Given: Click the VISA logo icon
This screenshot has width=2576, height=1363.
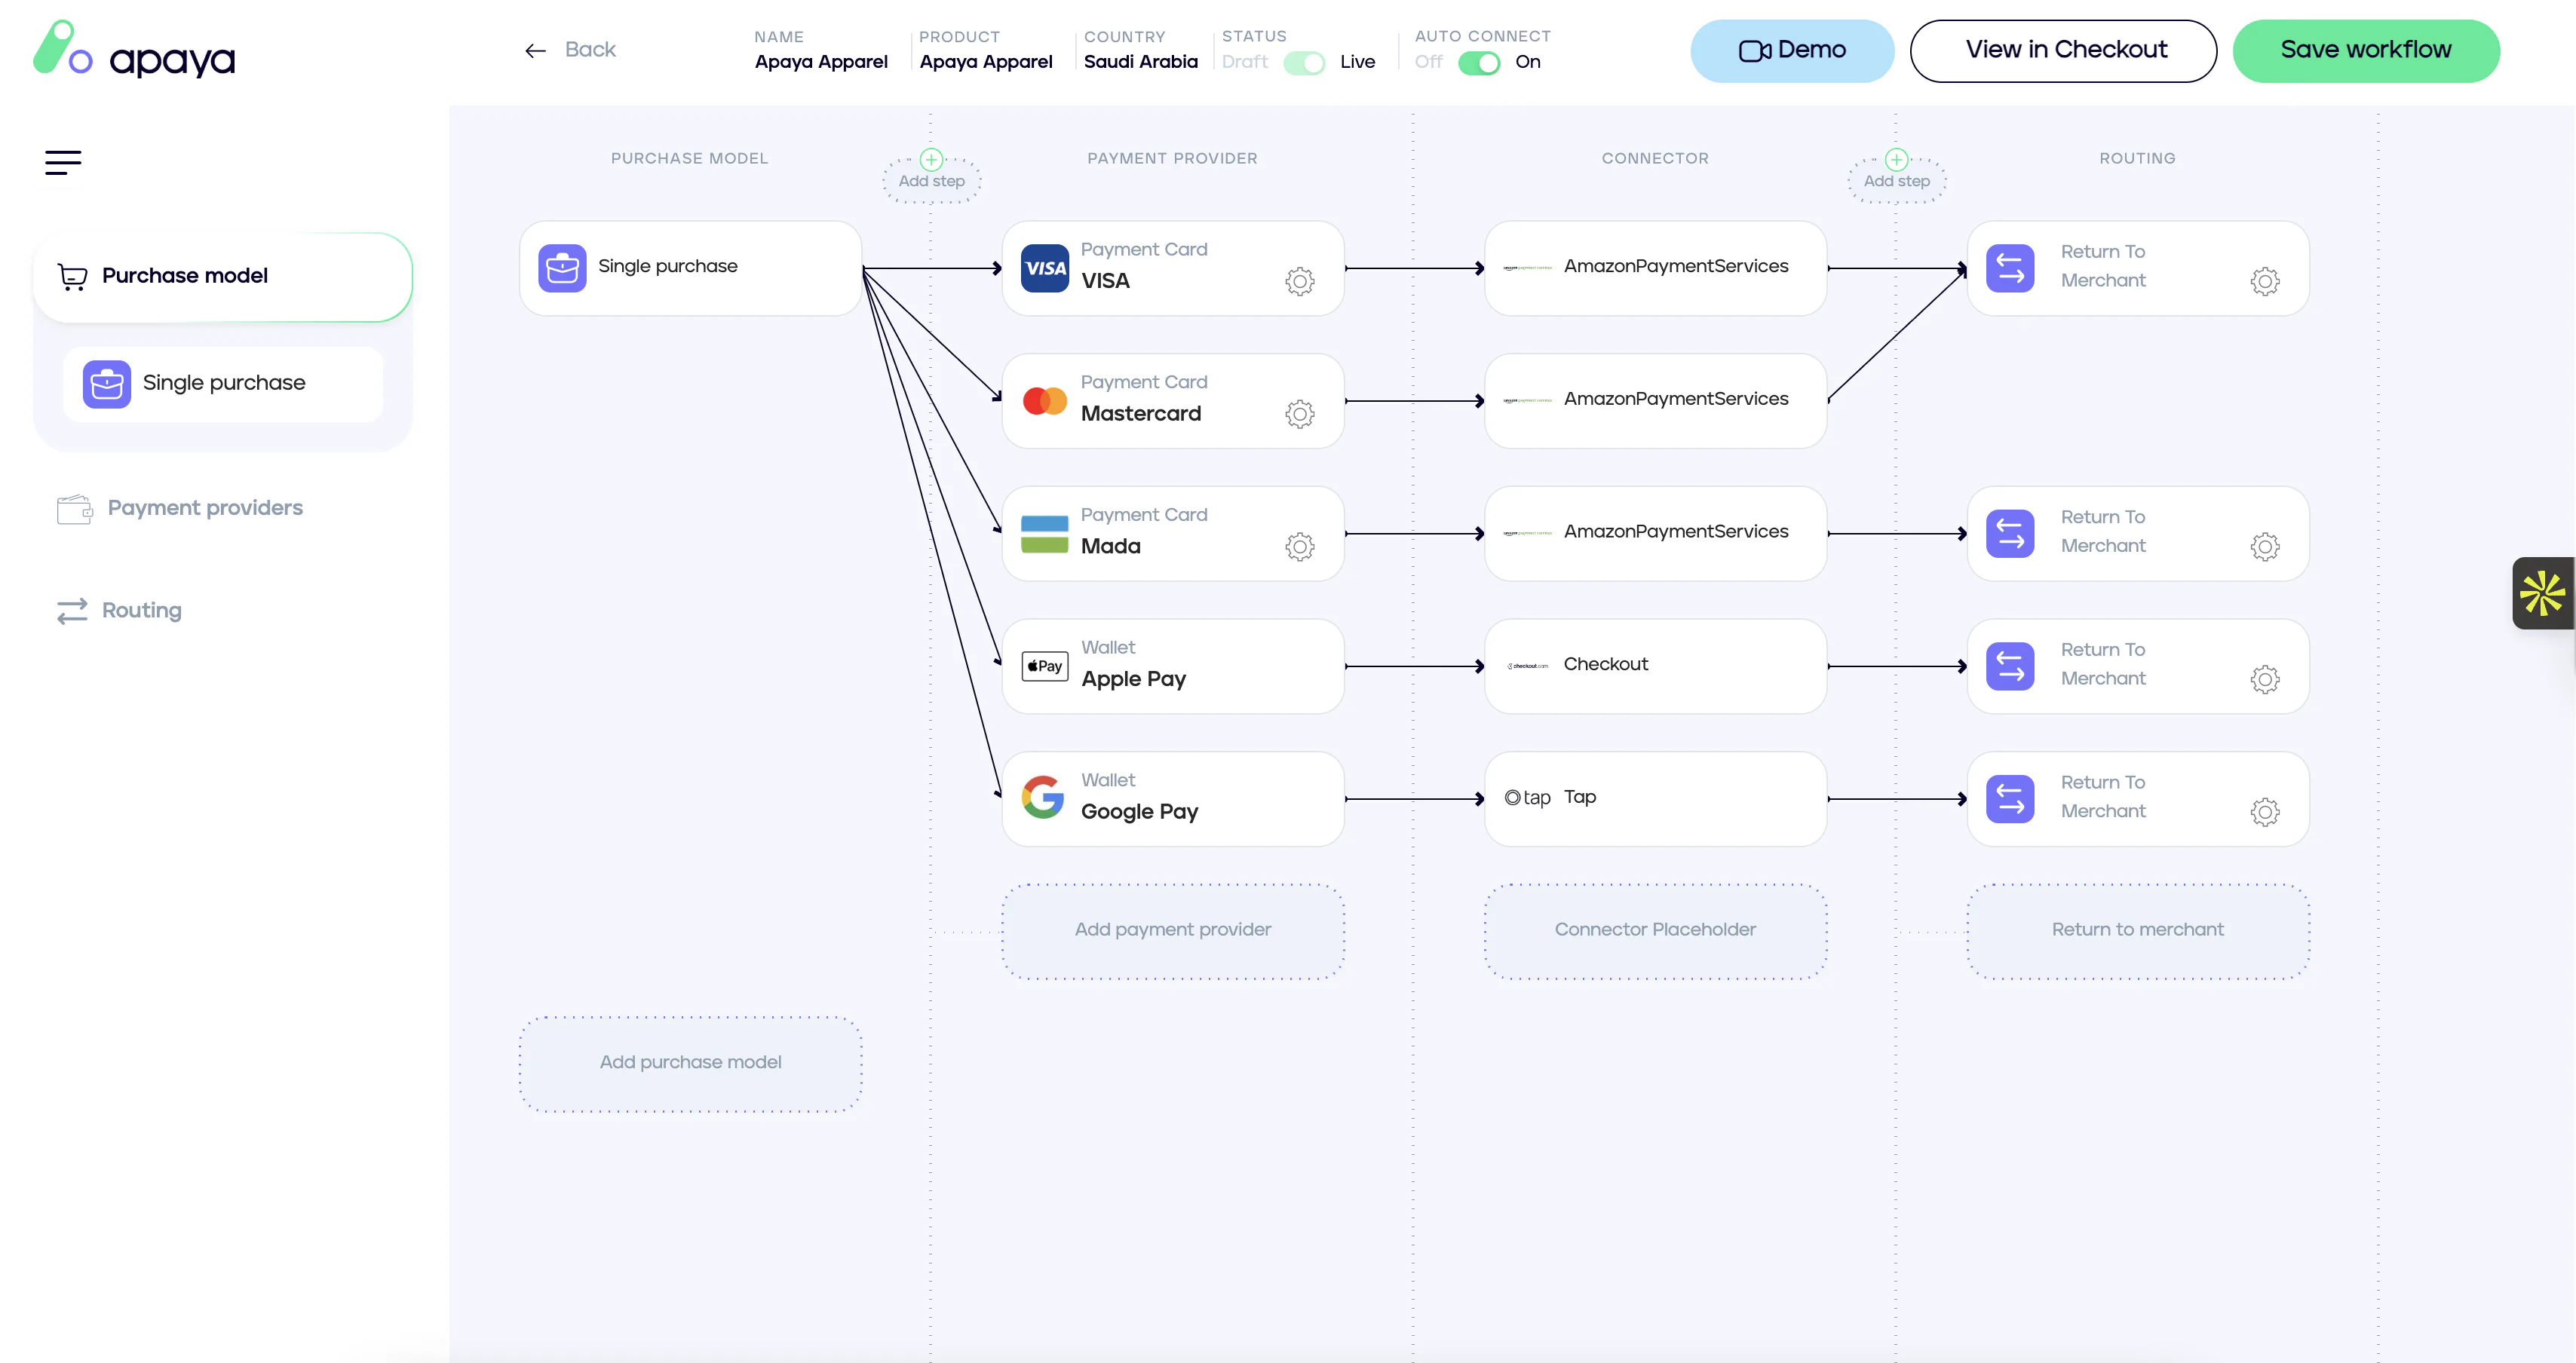Looking at the screenshot, I should click(x=1044, y=268).
